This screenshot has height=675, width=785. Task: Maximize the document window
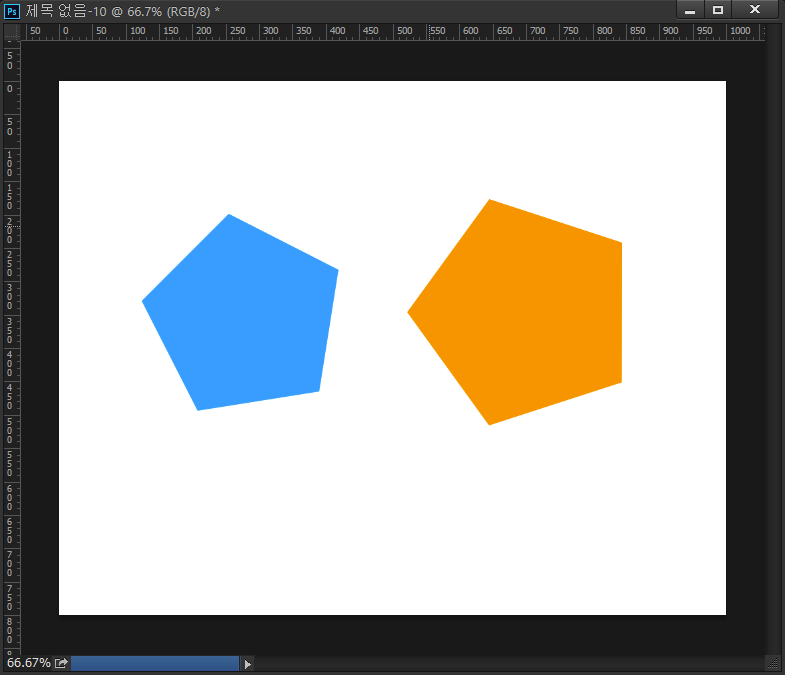click(718, 10)
